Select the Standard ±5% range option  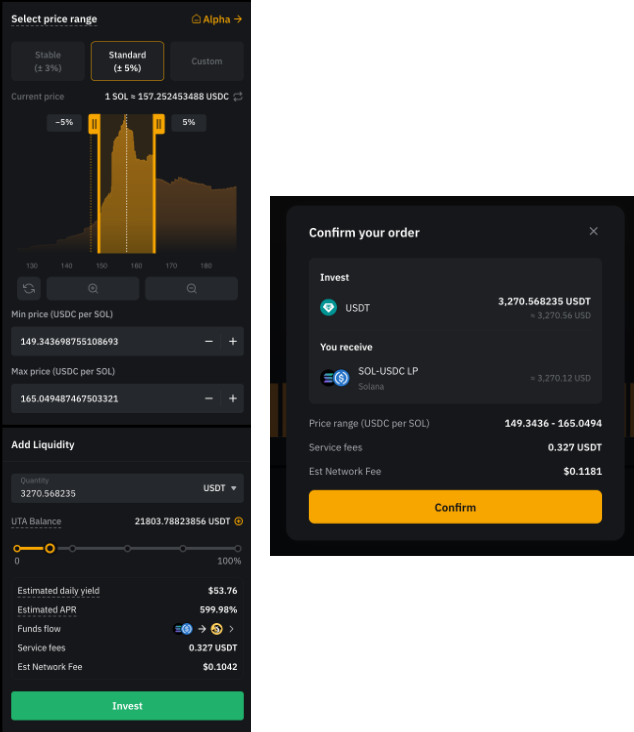tap(127, 61)
